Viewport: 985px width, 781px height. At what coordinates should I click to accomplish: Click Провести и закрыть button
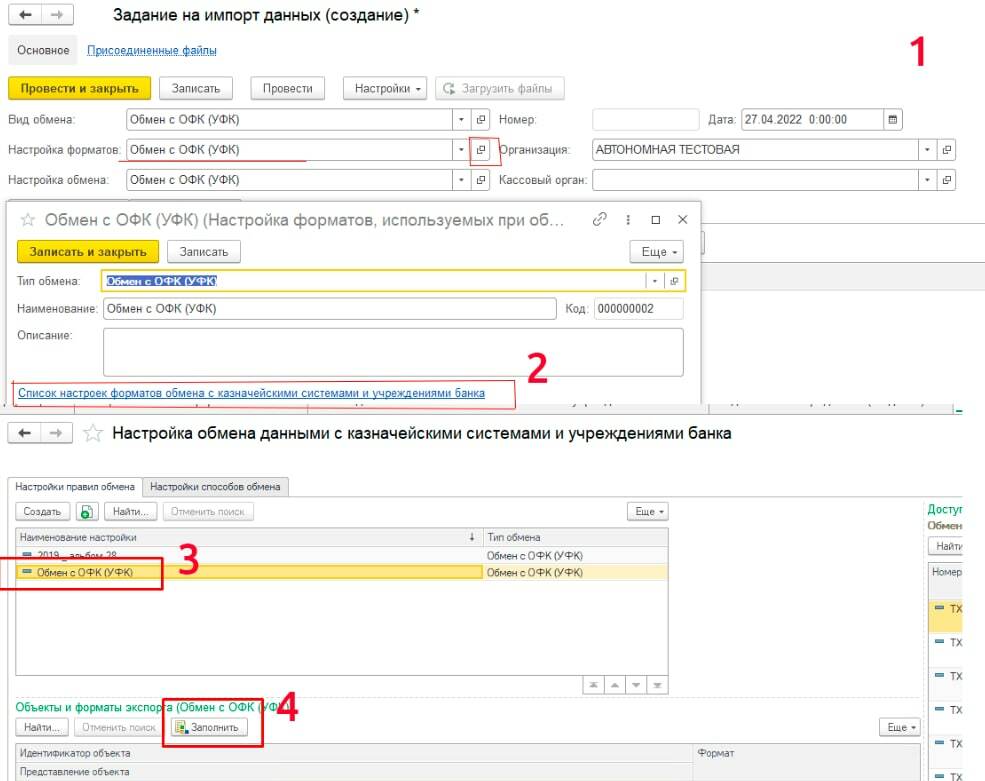click(79, 89)
